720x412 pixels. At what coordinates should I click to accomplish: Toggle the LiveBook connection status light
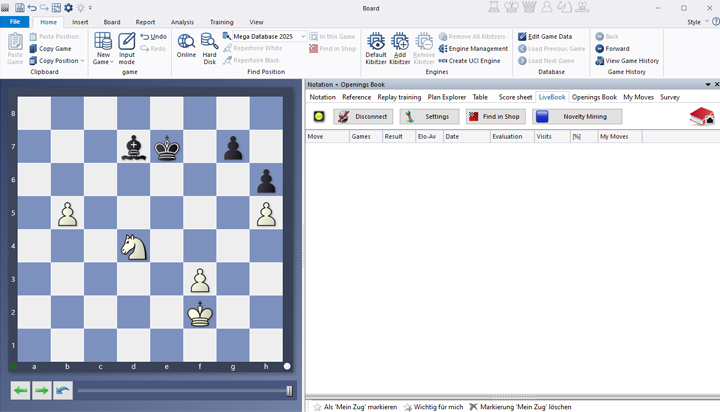click(x=319, y=117)
